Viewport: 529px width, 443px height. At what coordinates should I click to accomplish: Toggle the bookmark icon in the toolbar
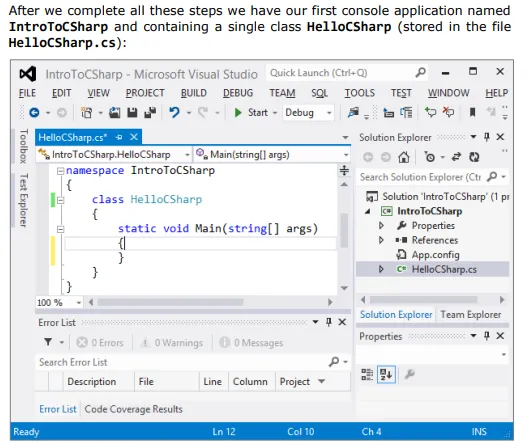pos(472,112)
